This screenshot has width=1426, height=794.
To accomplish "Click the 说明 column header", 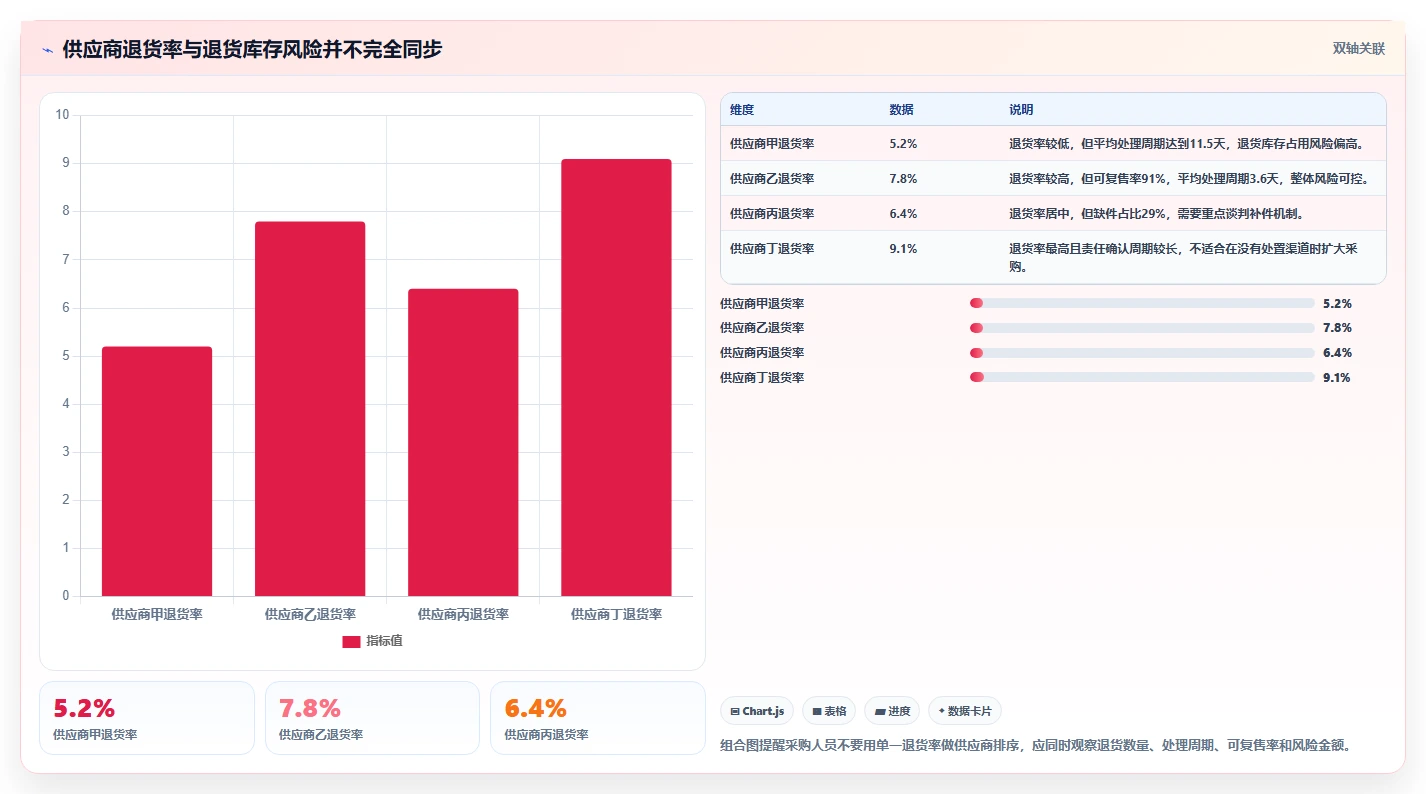I will (x=1021, y=110).
